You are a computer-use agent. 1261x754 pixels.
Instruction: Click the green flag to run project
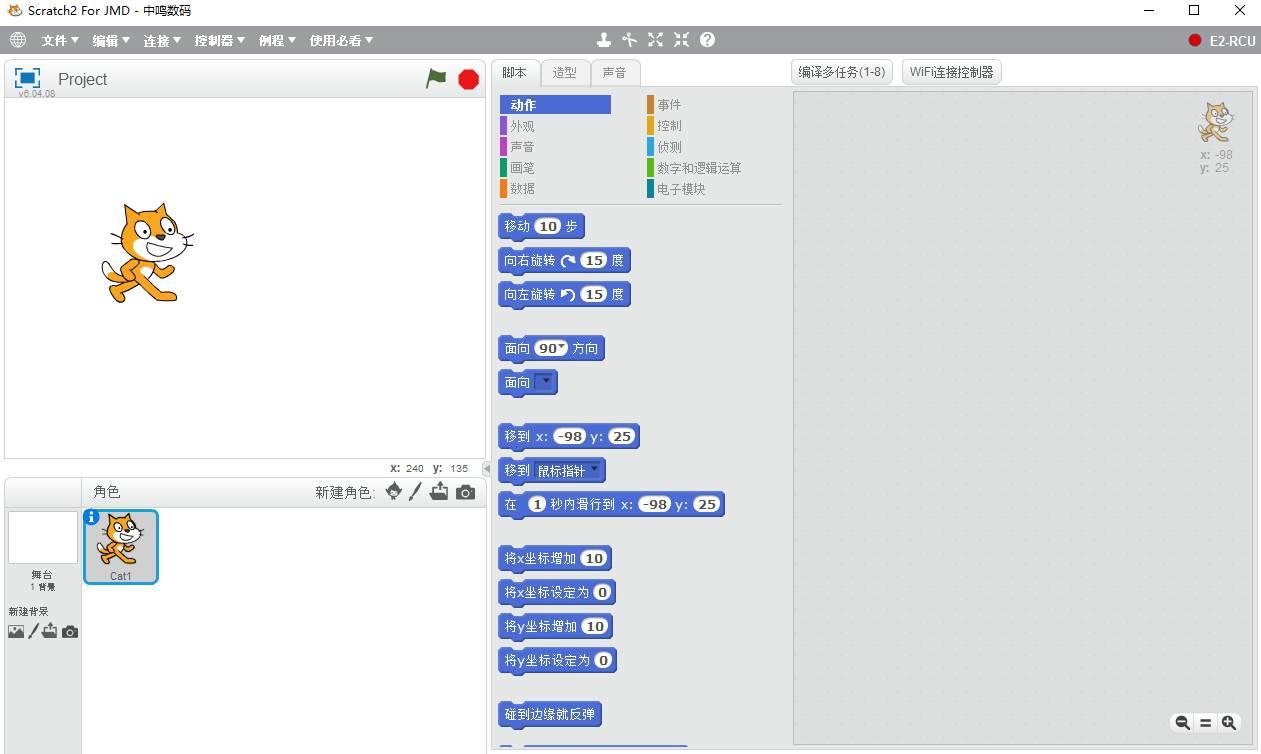click(436, 79)
